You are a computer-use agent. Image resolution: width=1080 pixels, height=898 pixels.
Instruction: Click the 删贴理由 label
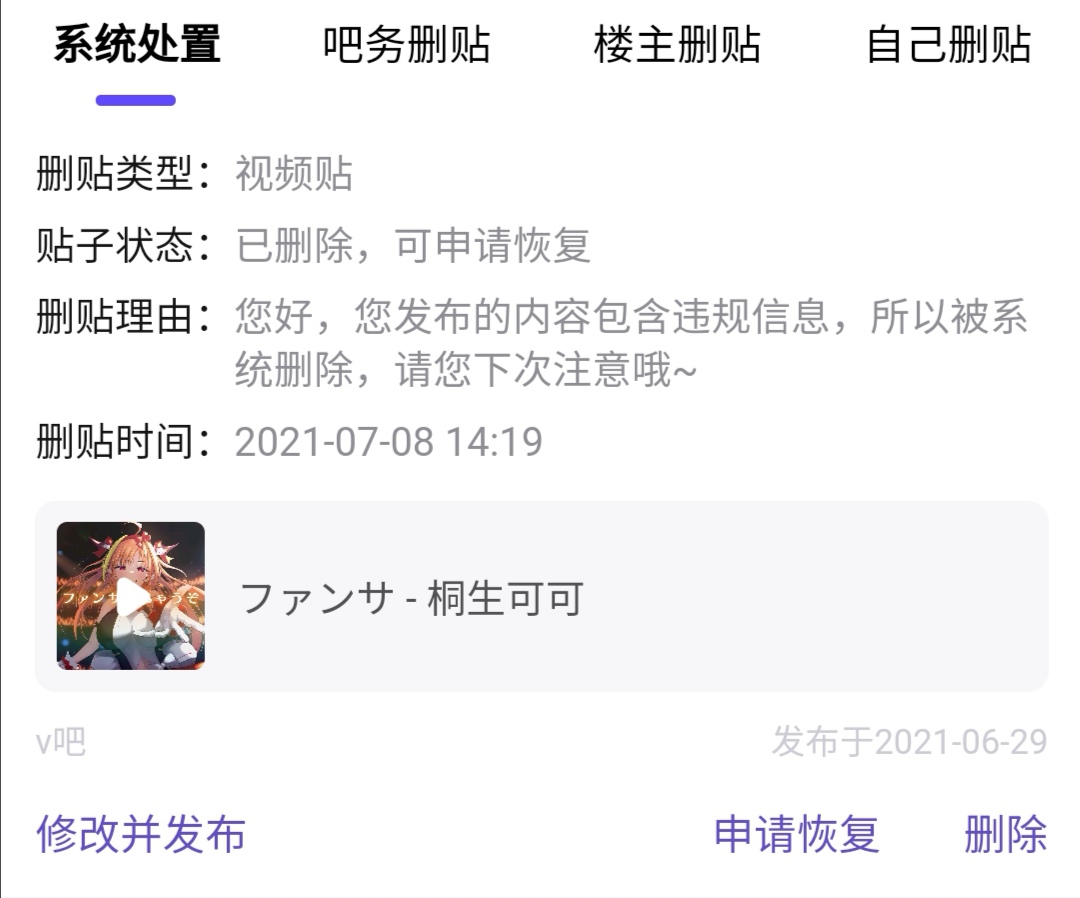(x=123, y=317)
